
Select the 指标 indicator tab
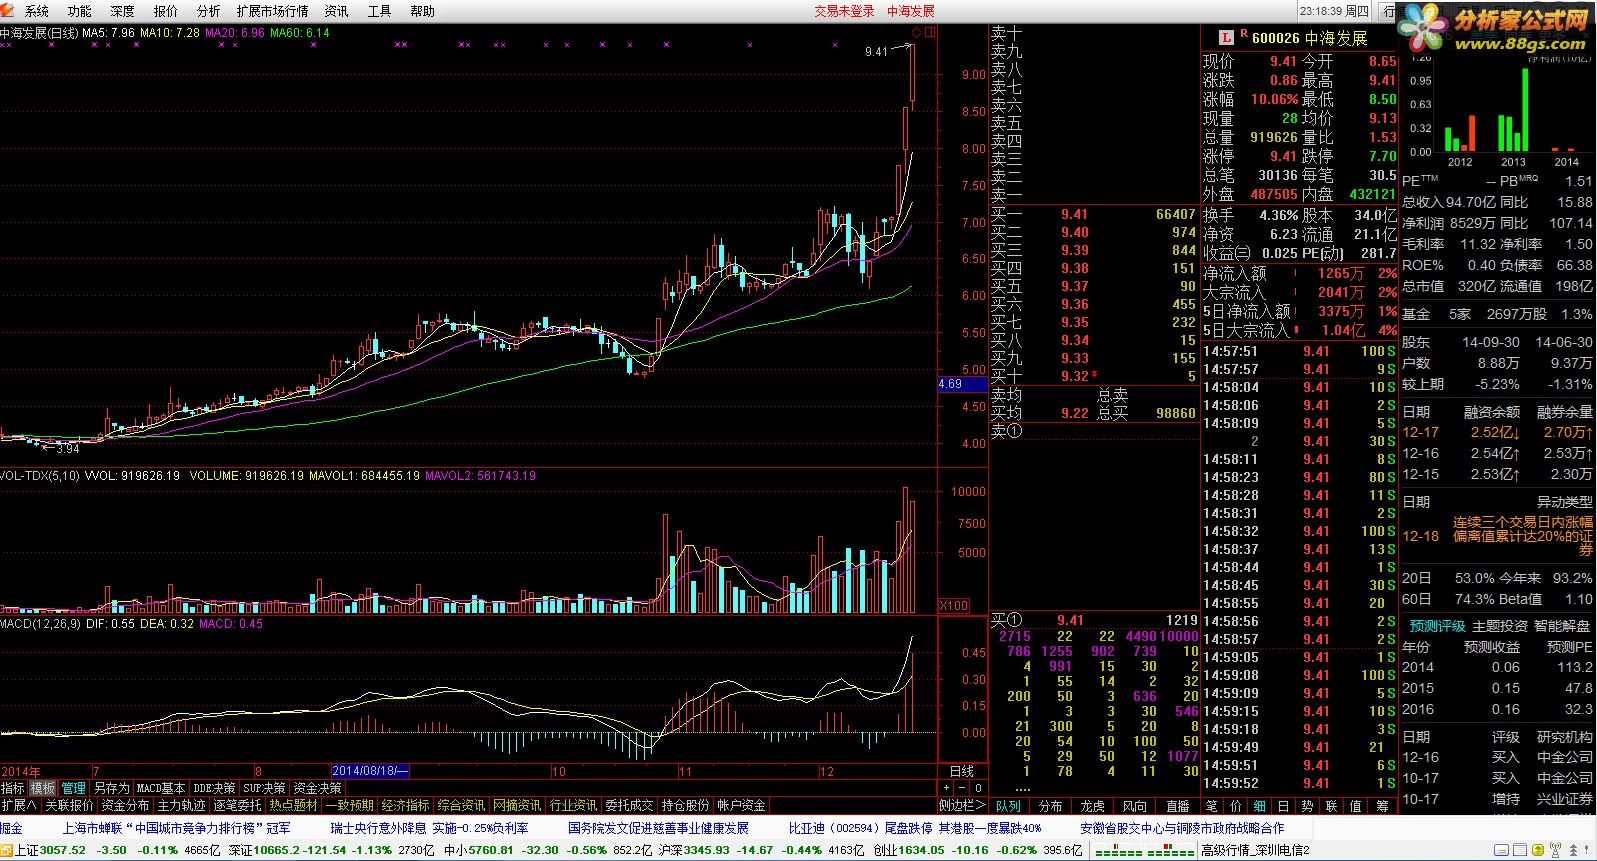tap(13, 788)
